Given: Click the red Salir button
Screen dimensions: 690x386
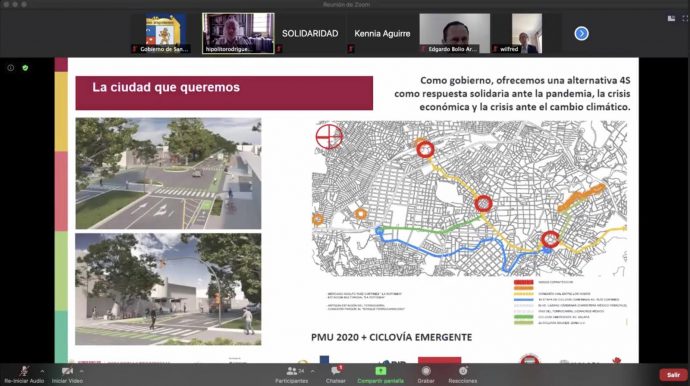Looking at the screenshot, I should coord(673,375).
